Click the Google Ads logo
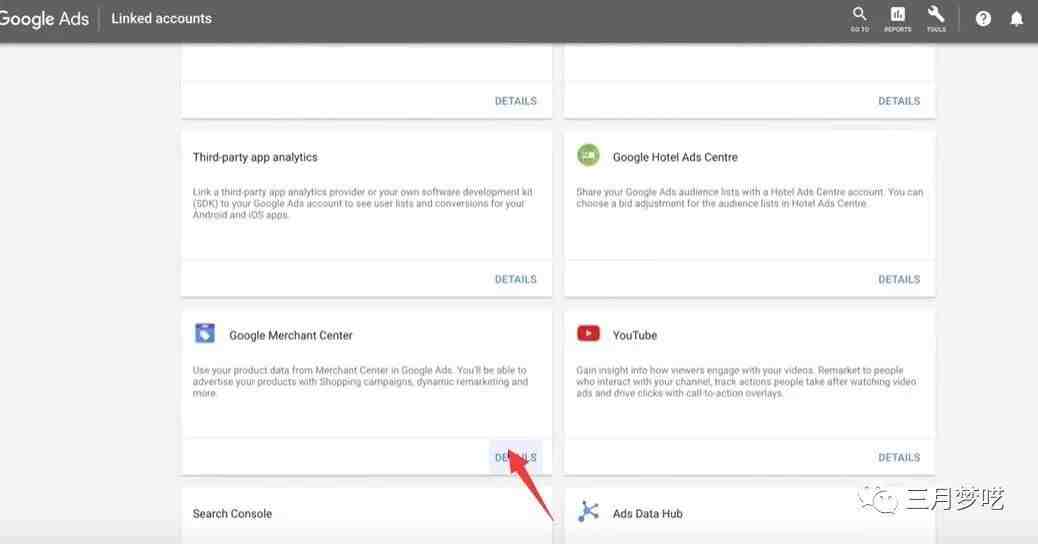Screen dimensions: 1038x544 coord(44,19)
